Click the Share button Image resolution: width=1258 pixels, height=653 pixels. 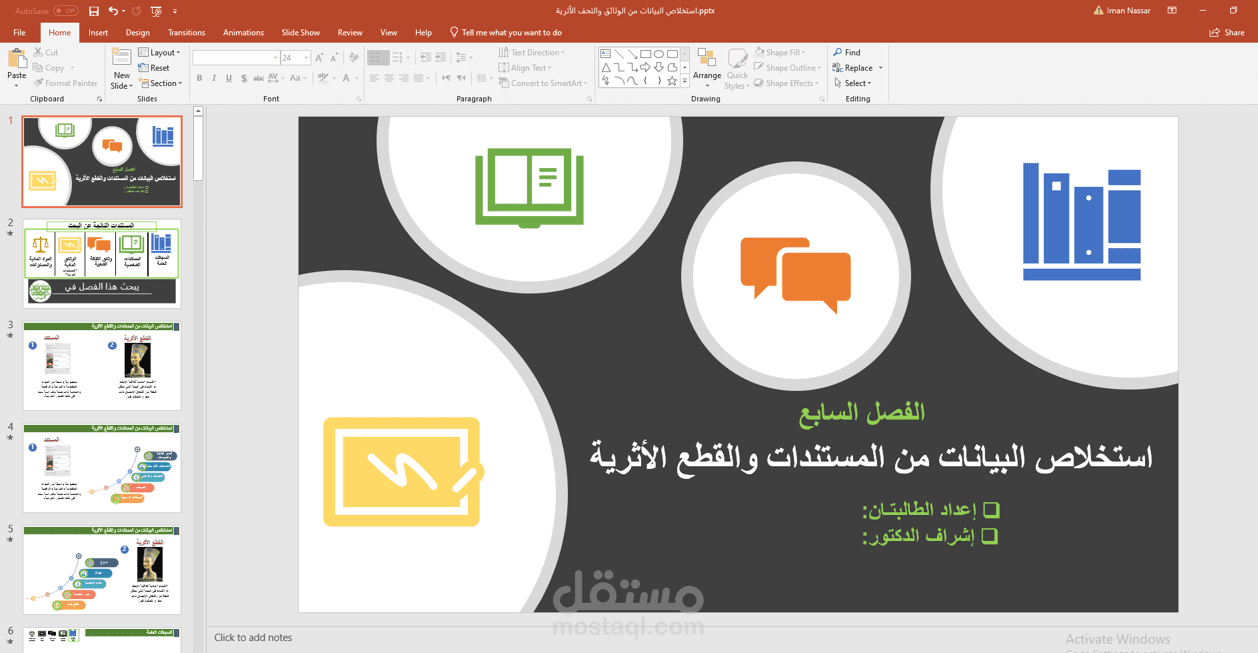point(1227,32)
